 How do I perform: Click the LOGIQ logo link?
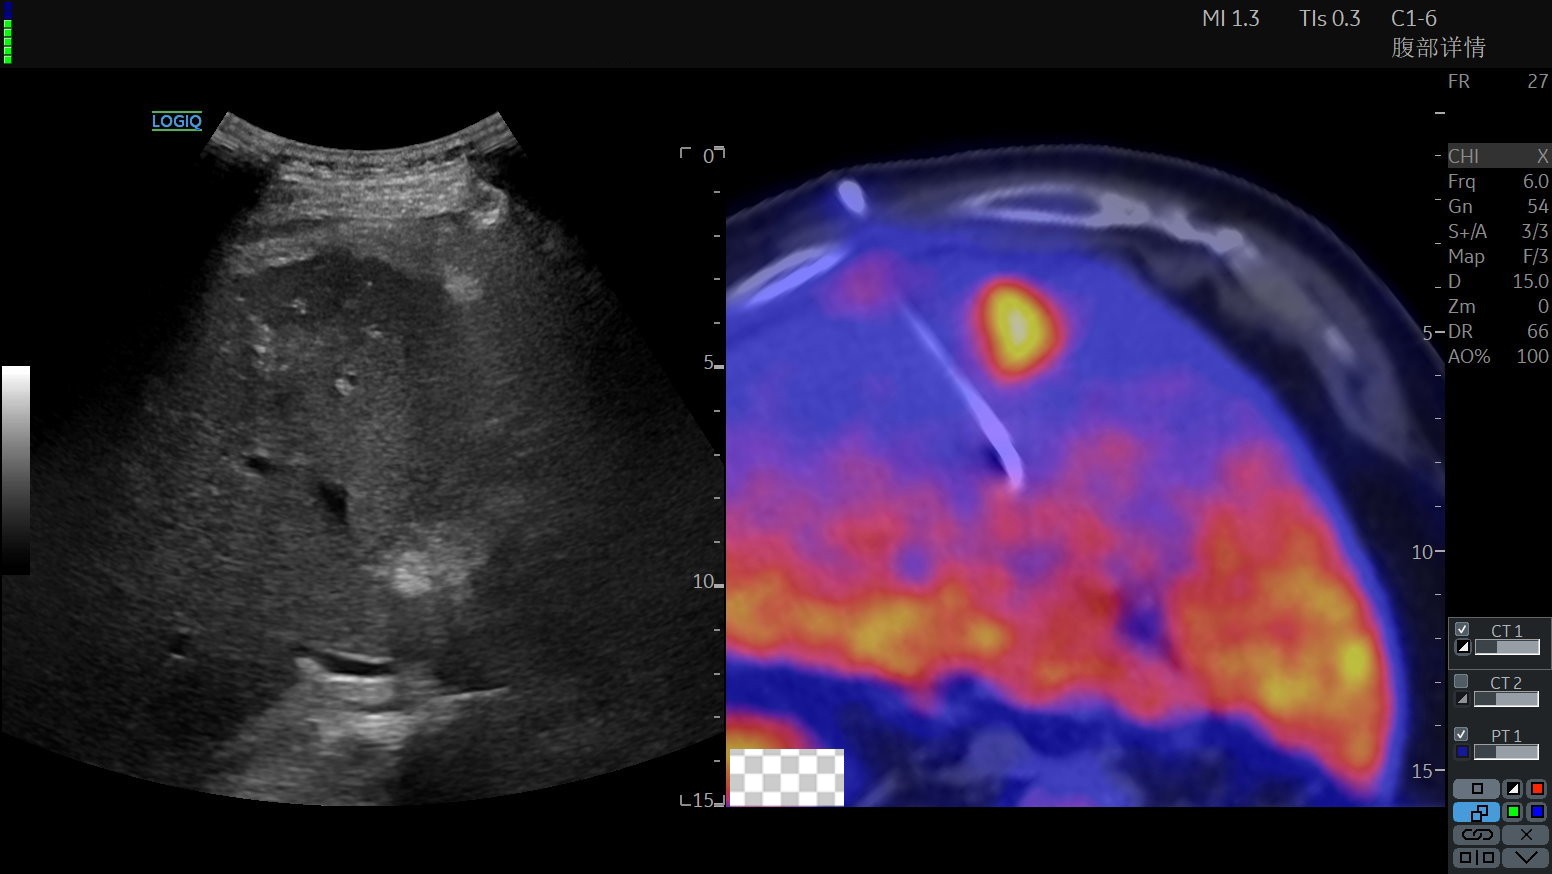[x=177, y=121]
